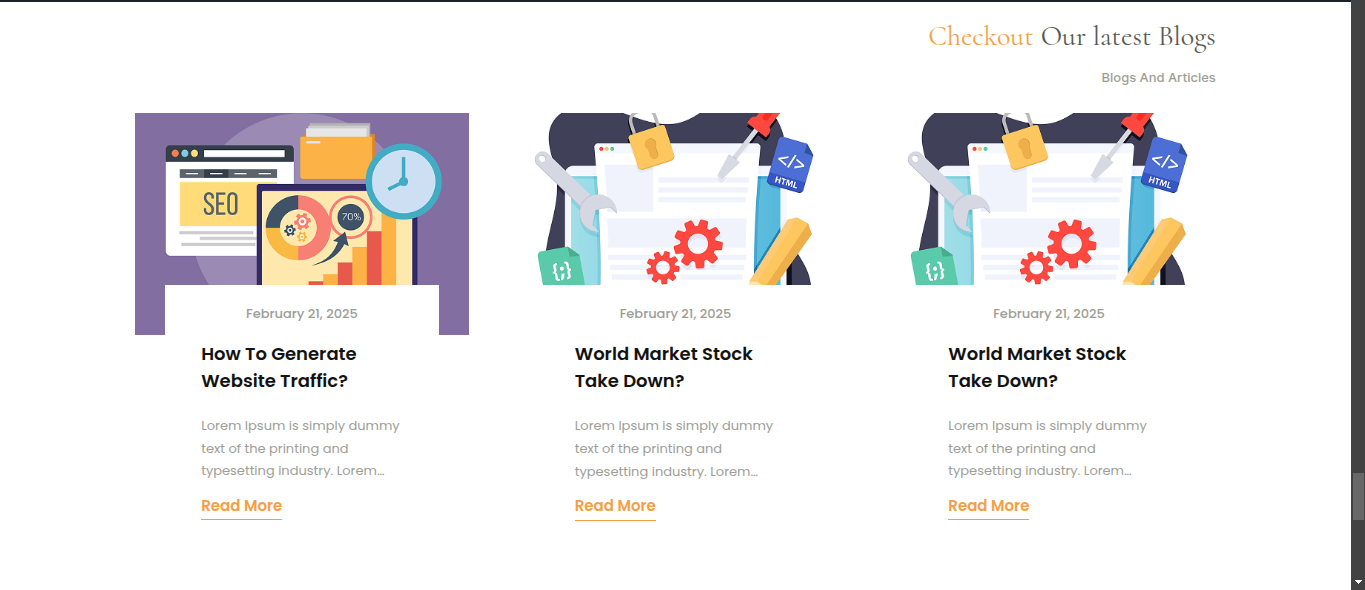Open Read More link of the middle blog card
The width and height of the screenshot is (1365, 590).
click(615, 506)
